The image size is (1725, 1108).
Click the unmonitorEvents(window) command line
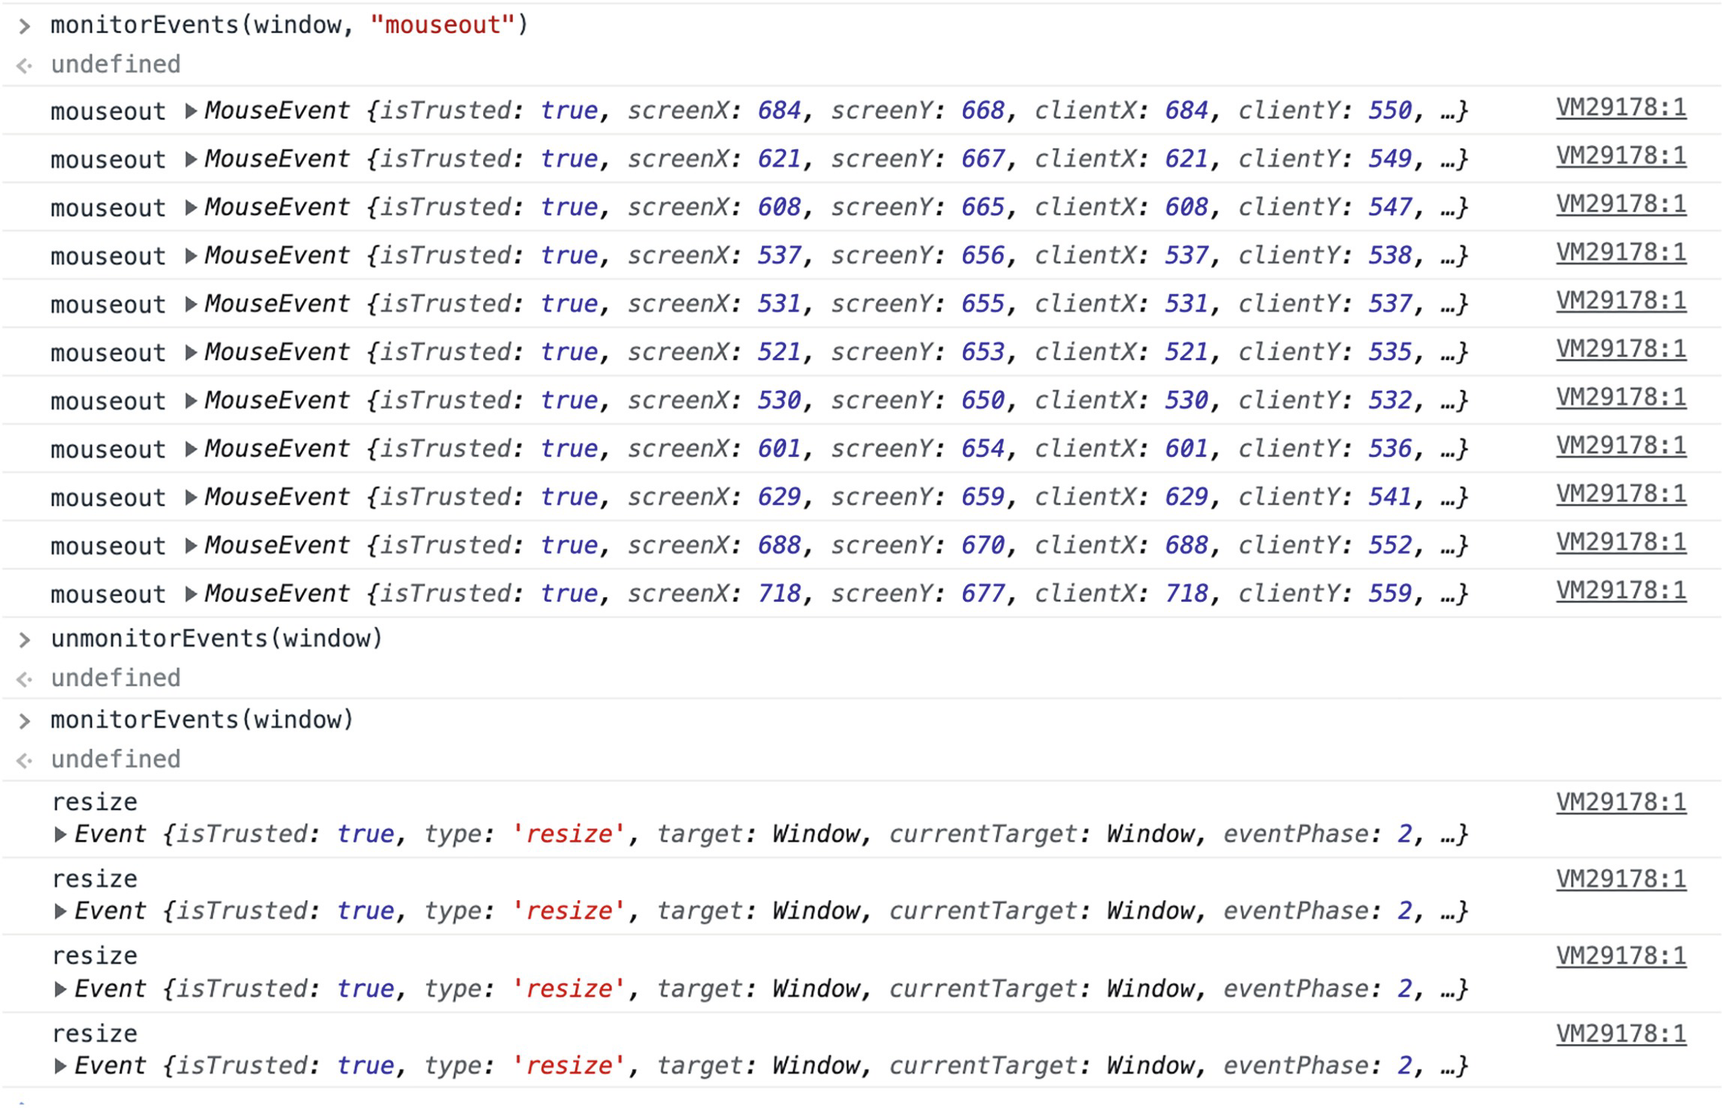point(217,639)
